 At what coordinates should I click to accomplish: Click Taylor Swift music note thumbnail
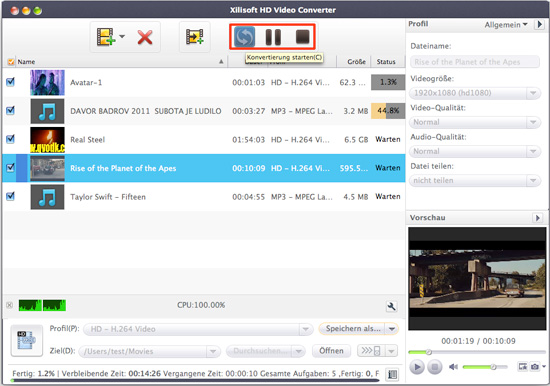(47, 197)
